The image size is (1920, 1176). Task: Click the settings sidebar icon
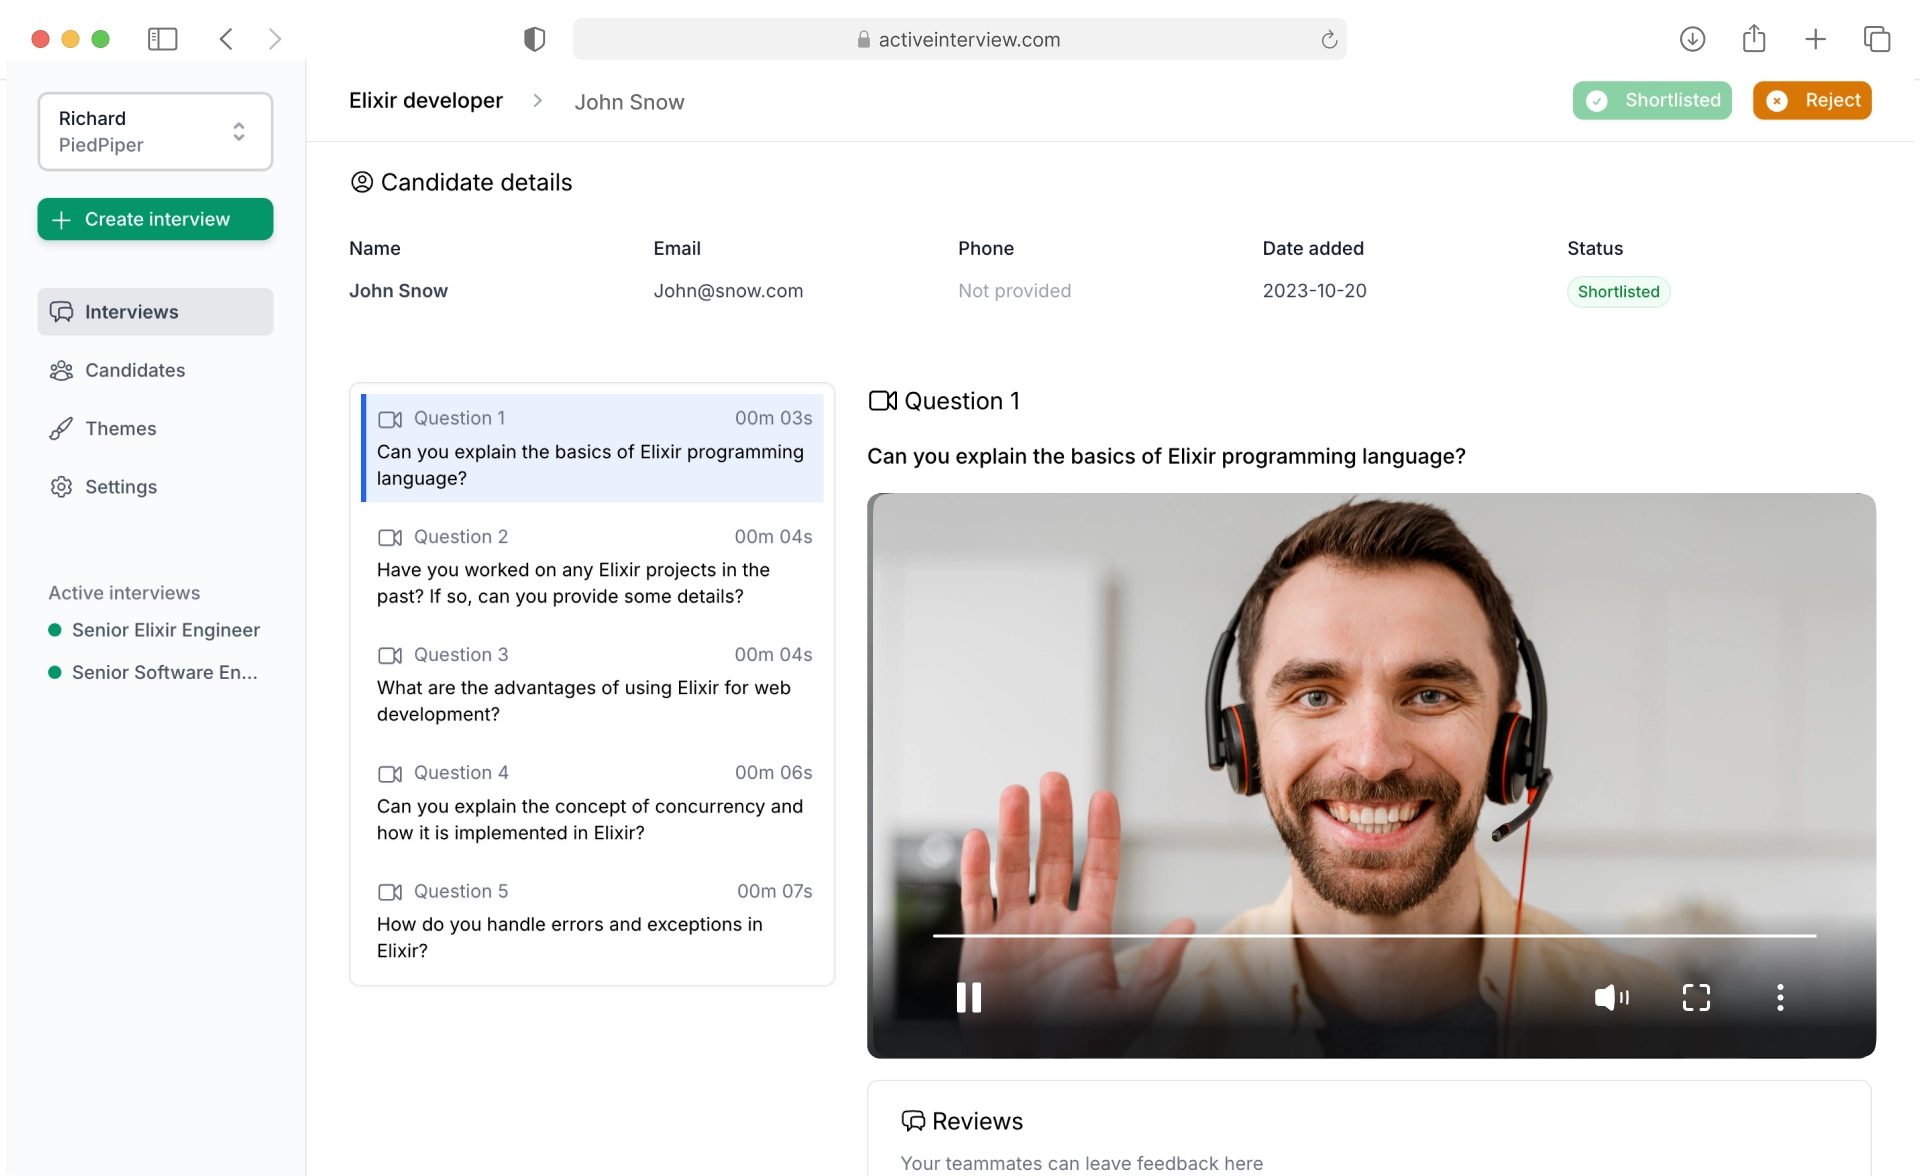(60, 487)
